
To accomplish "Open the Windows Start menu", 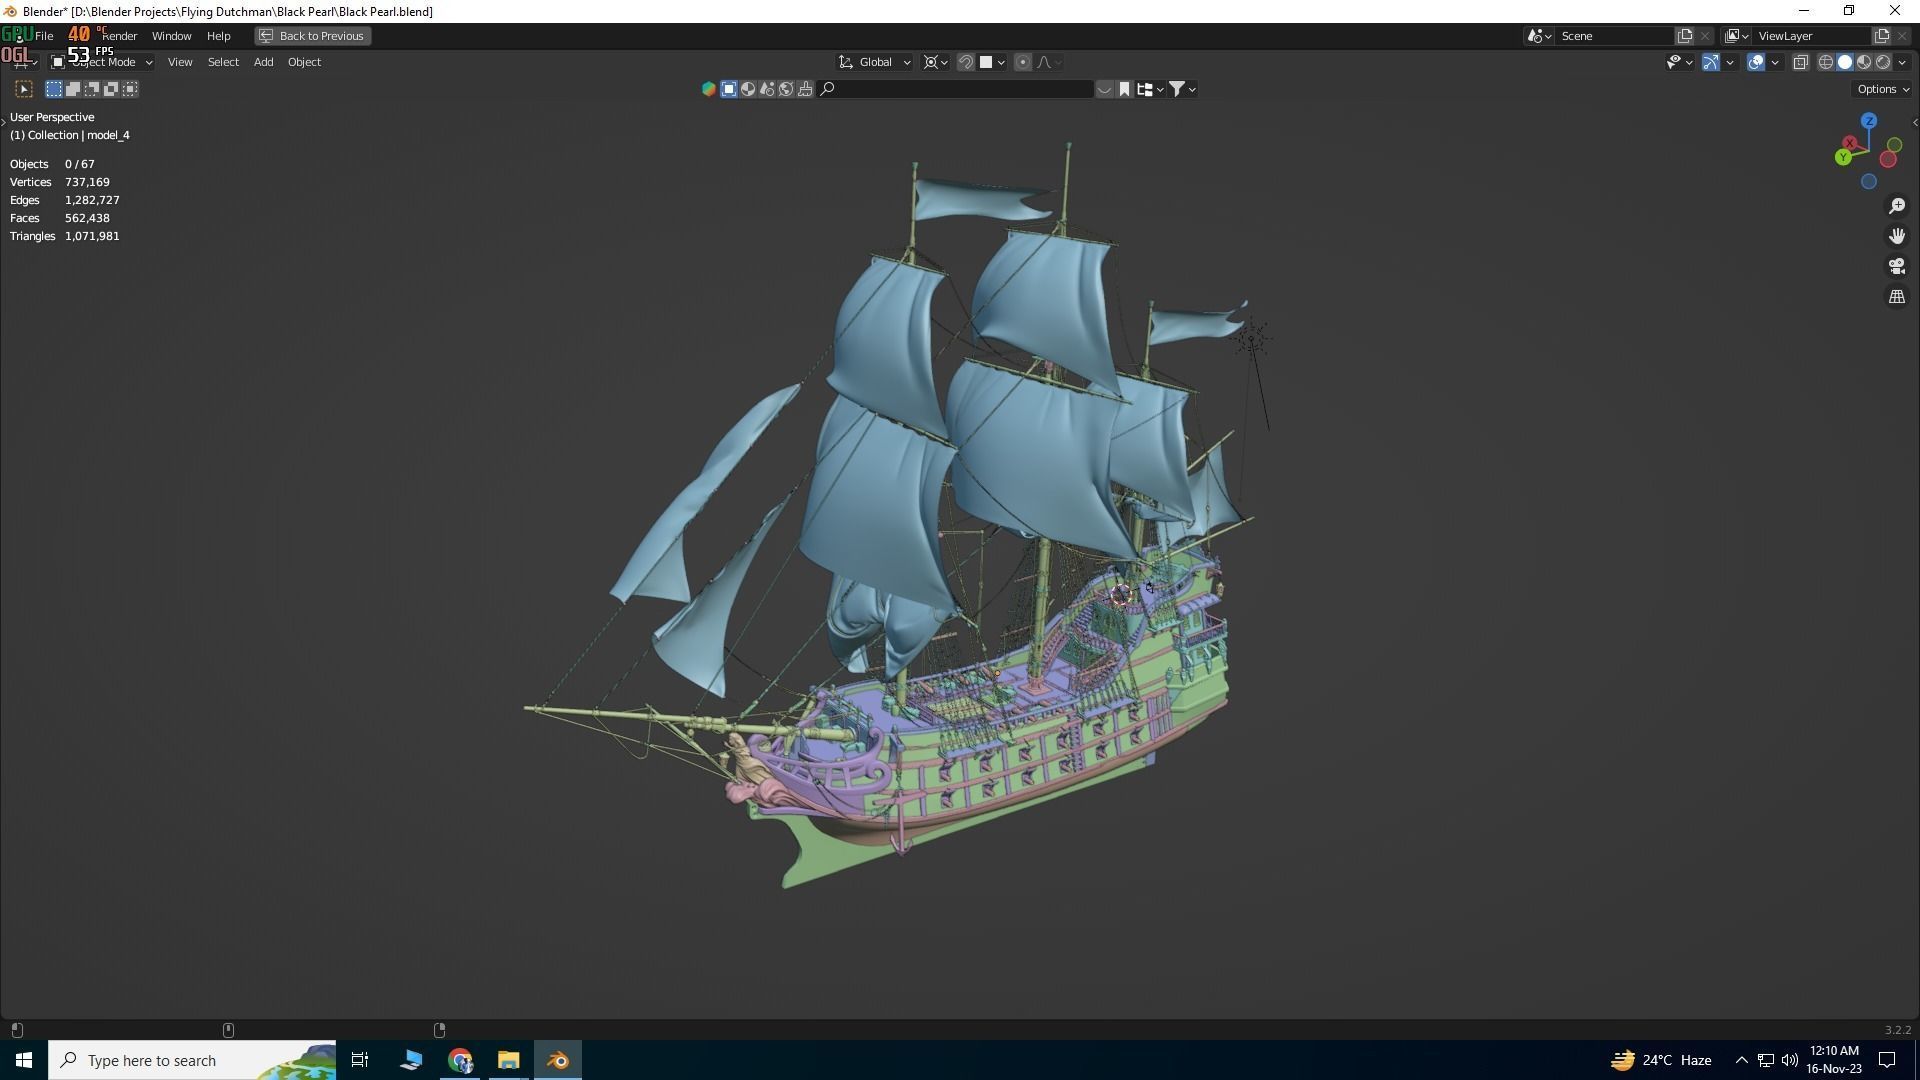I will 24,1060.
